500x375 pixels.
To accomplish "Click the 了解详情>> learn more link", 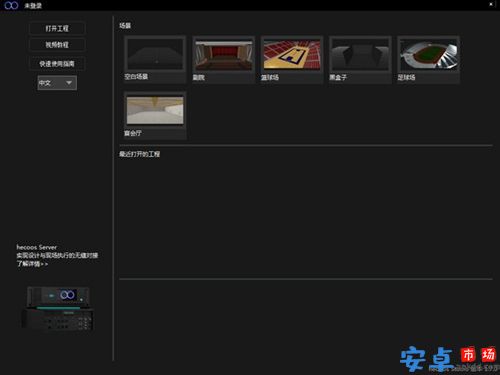I will (32, 264).
